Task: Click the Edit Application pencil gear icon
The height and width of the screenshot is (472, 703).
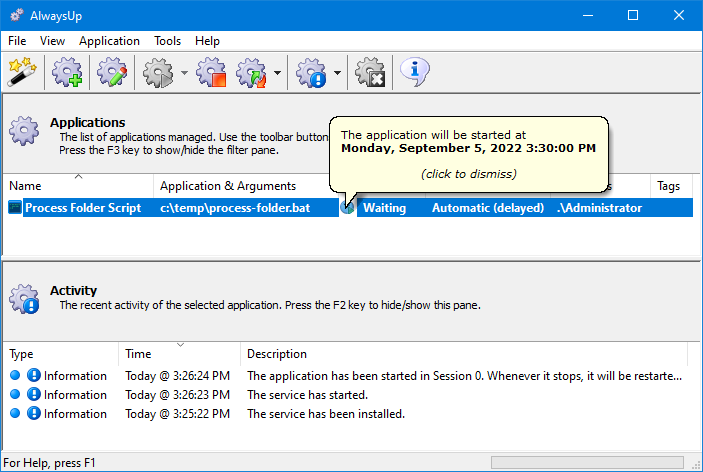Action: click(x=112, y=72)
